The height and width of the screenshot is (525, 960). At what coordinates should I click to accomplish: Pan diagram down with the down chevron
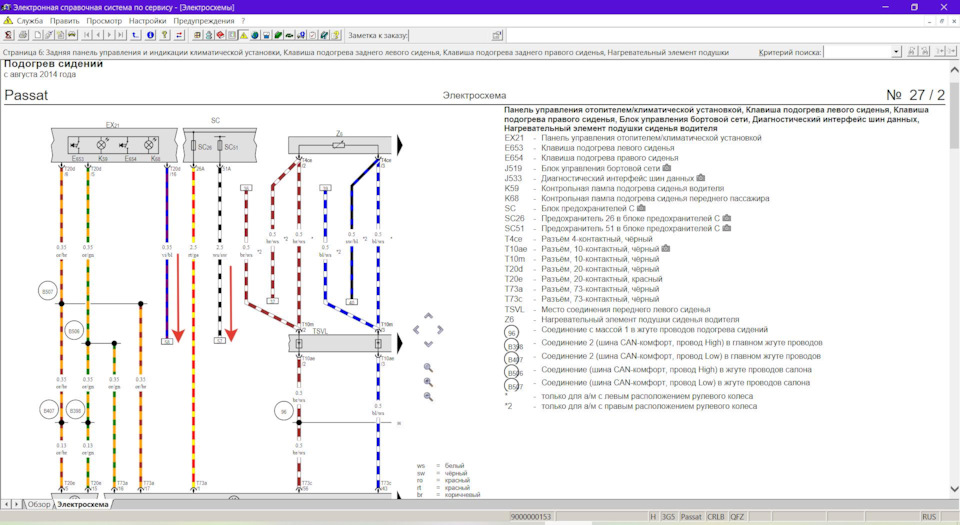[429, 344]
